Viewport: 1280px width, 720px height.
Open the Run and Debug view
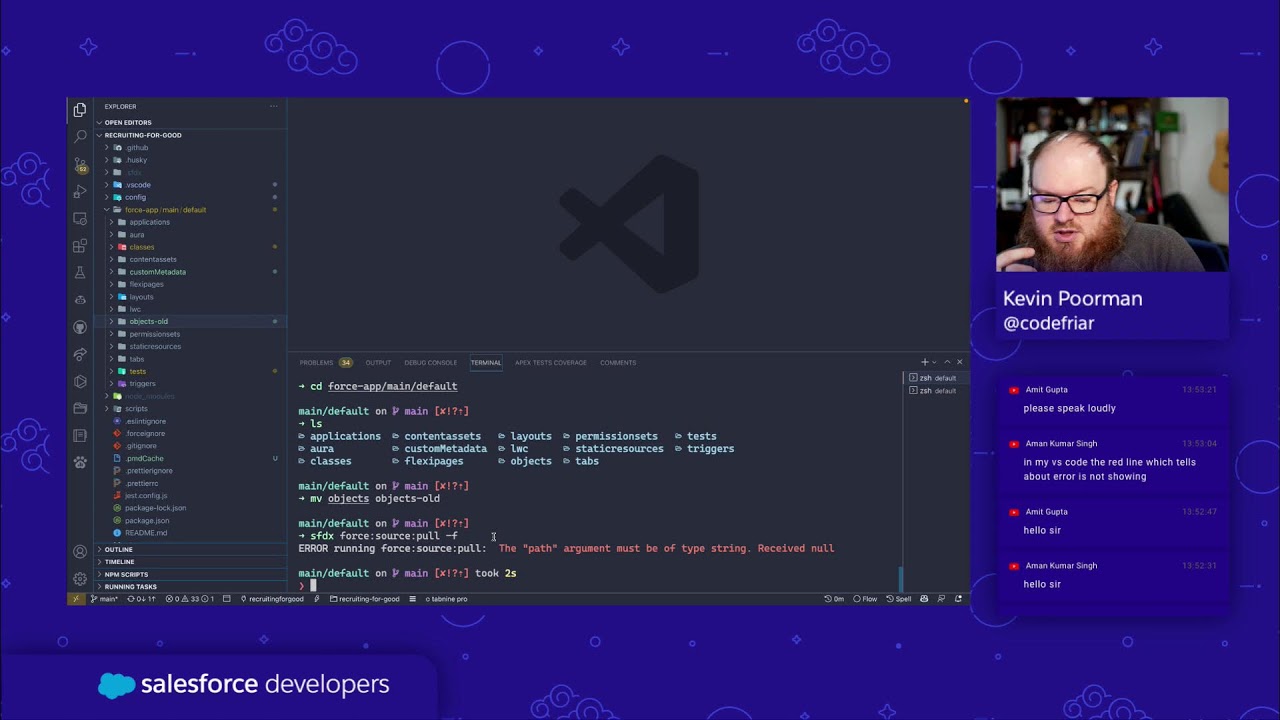click(80, 191)
